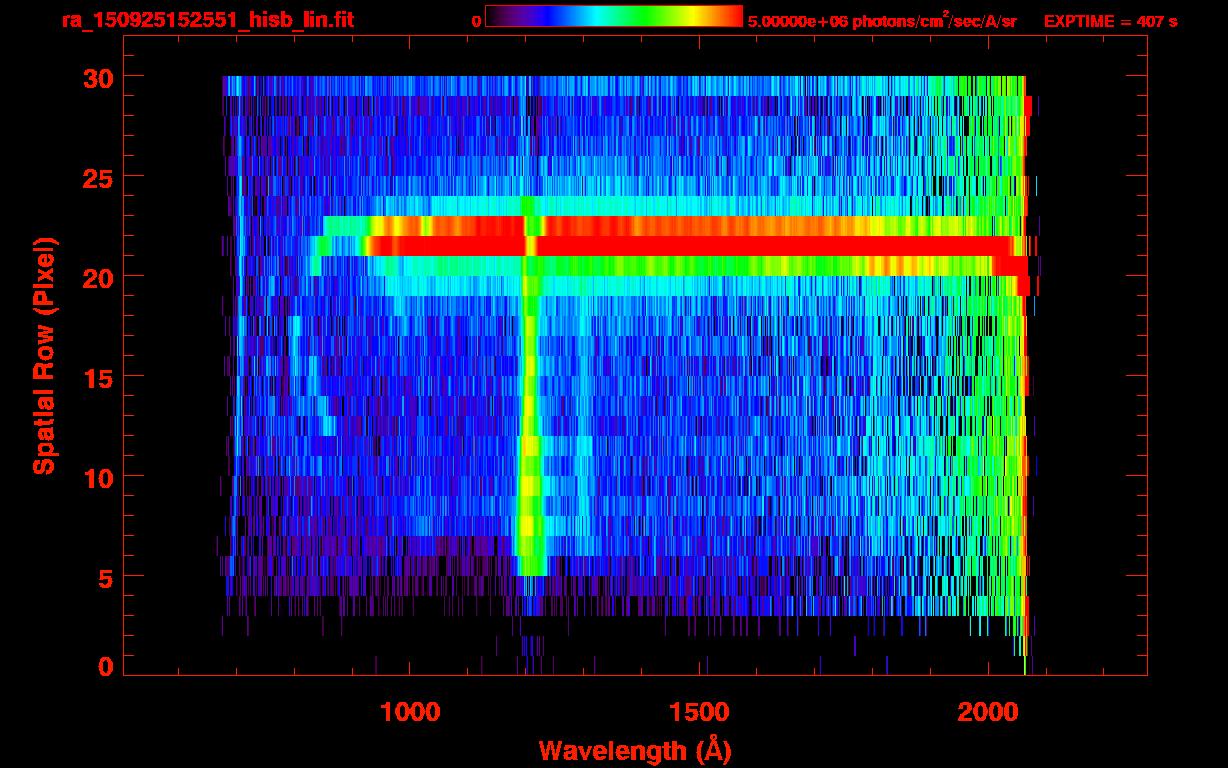Click the Spatial Row (Pixel) axis title

click(43, 355)
